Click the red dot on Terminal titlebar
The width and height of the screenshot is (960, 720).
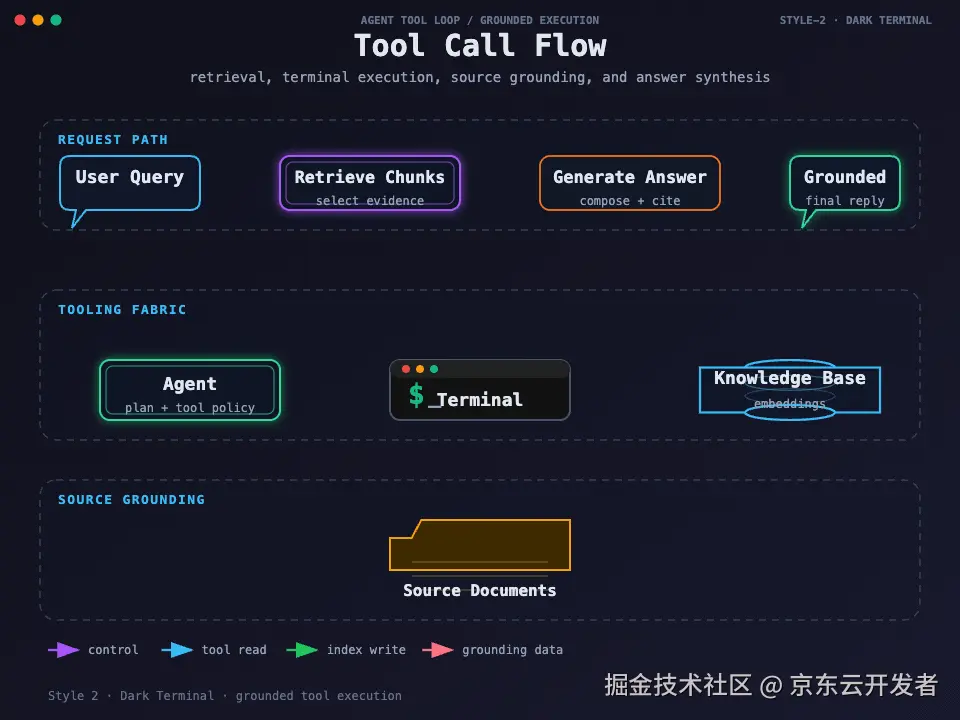(x=405, y=369)
